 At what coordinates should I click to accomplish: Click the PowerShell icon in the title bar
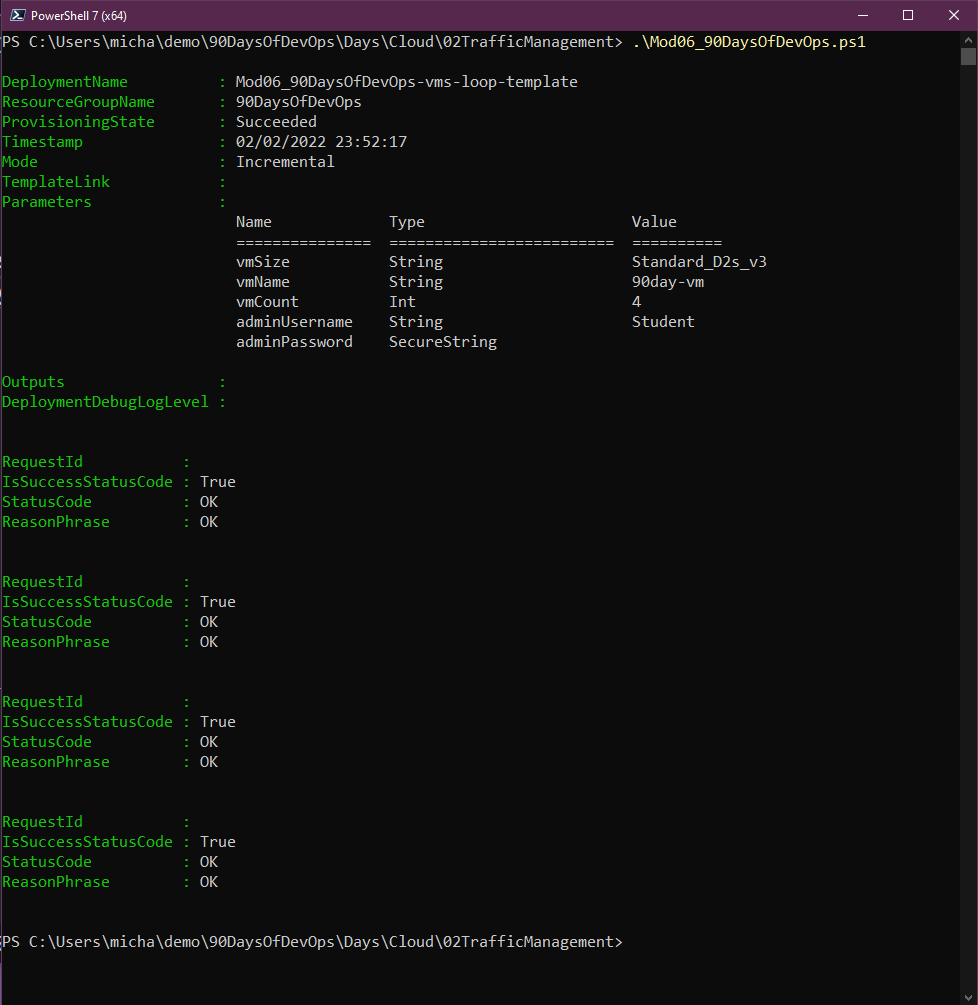(x=15, y=15)
